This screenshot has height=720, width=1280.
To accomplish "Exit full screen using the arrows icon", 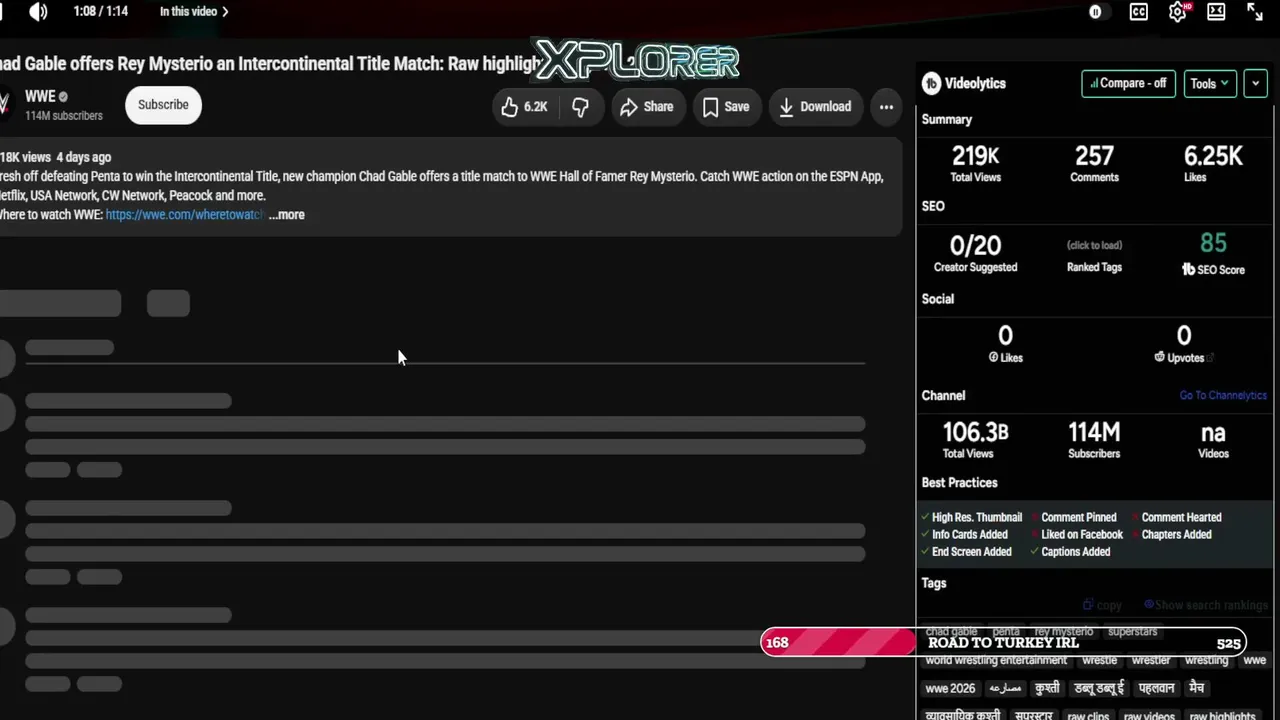I will [x=1255, y=12].
